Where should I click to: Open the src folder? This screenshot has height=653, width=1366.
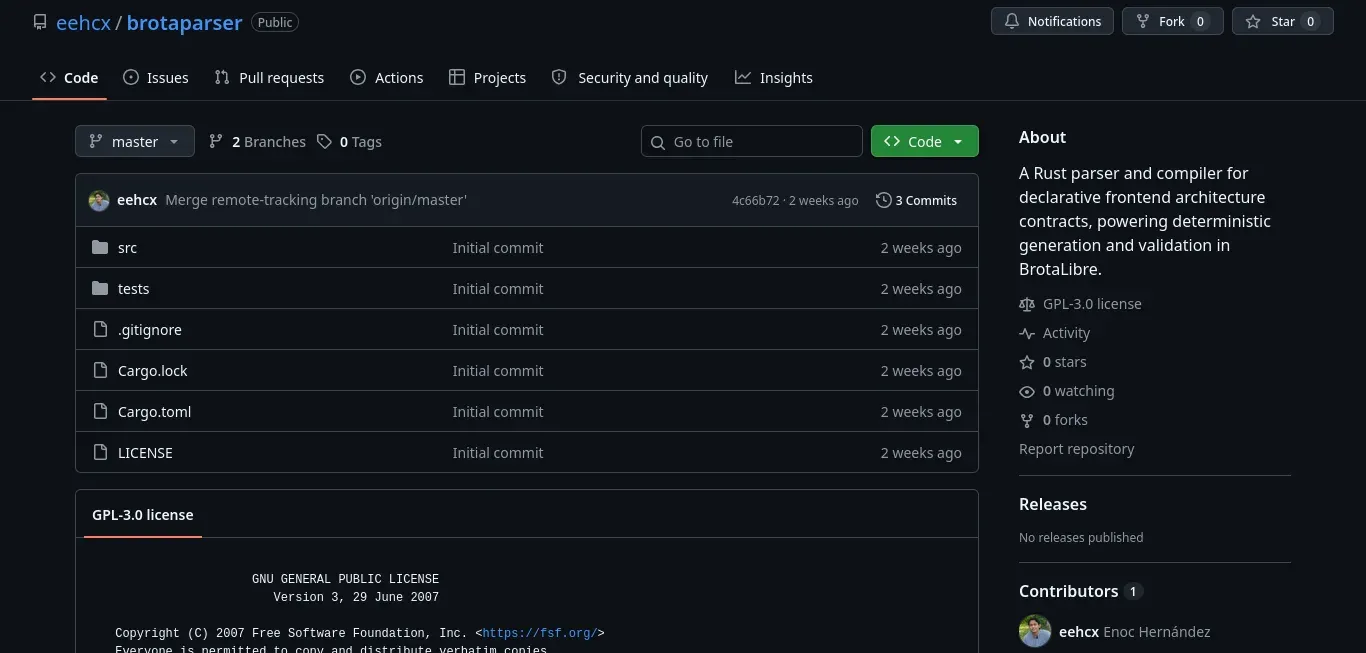tap(127, 247)
